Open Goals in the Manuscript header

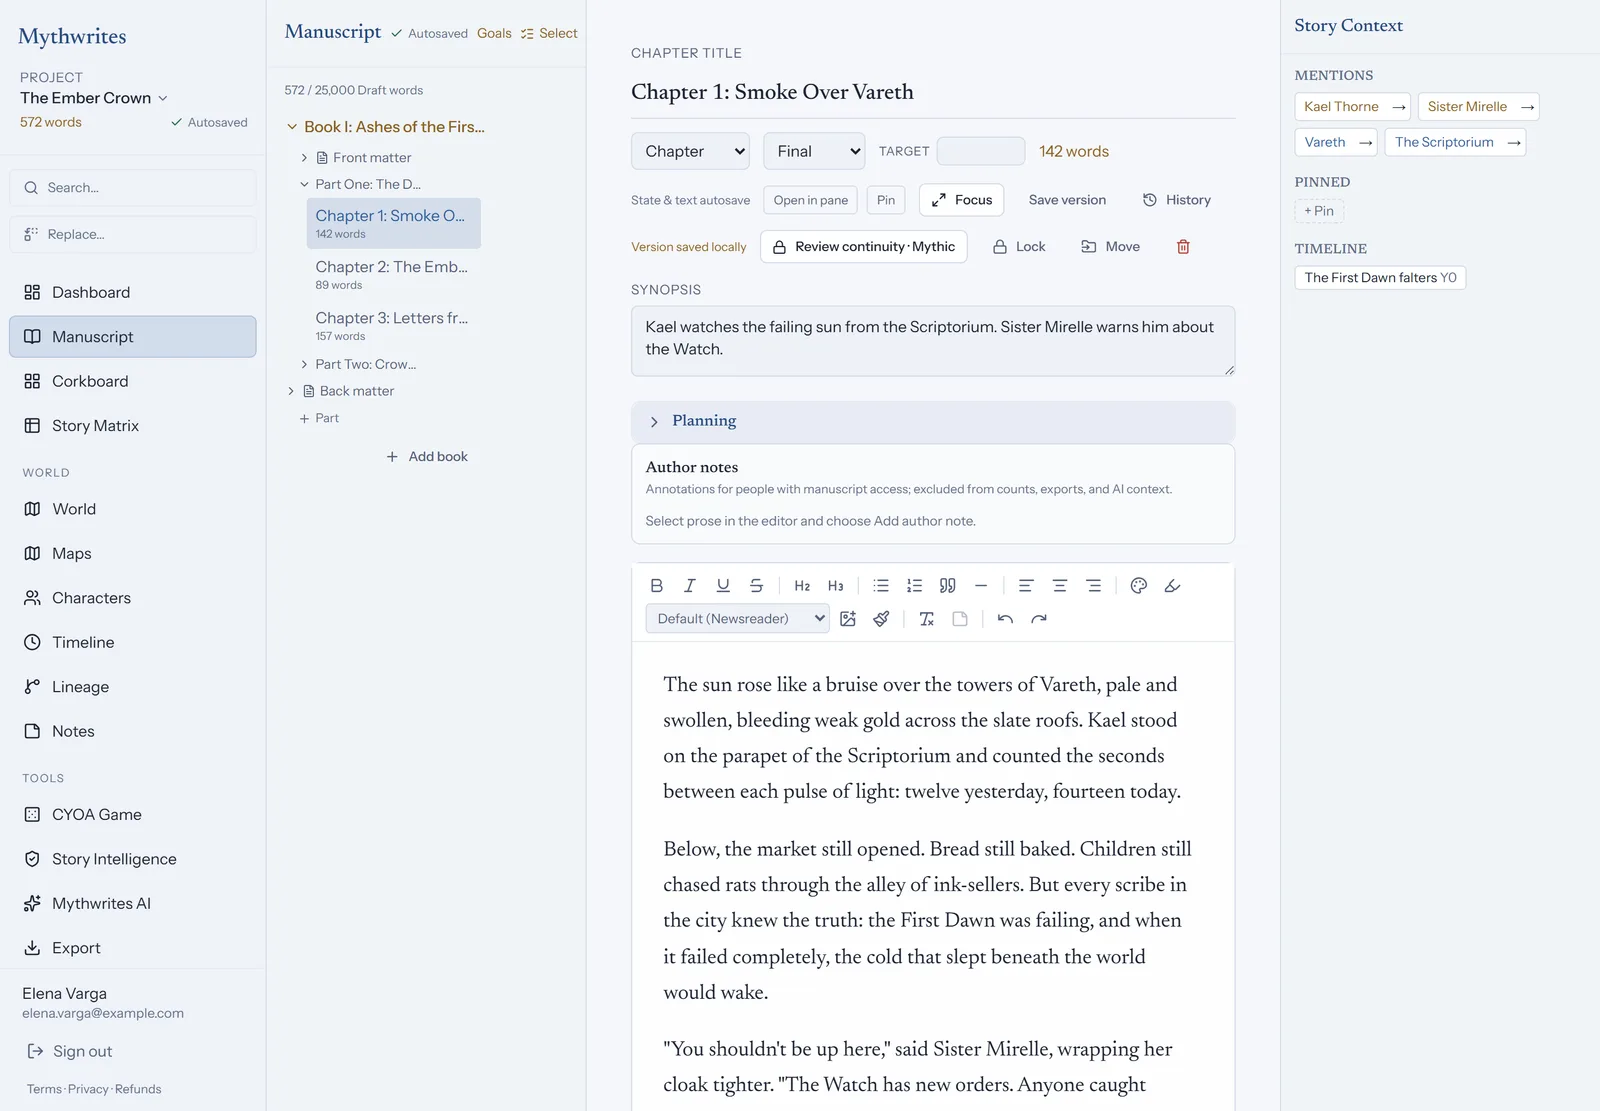(x=494, y=33)
